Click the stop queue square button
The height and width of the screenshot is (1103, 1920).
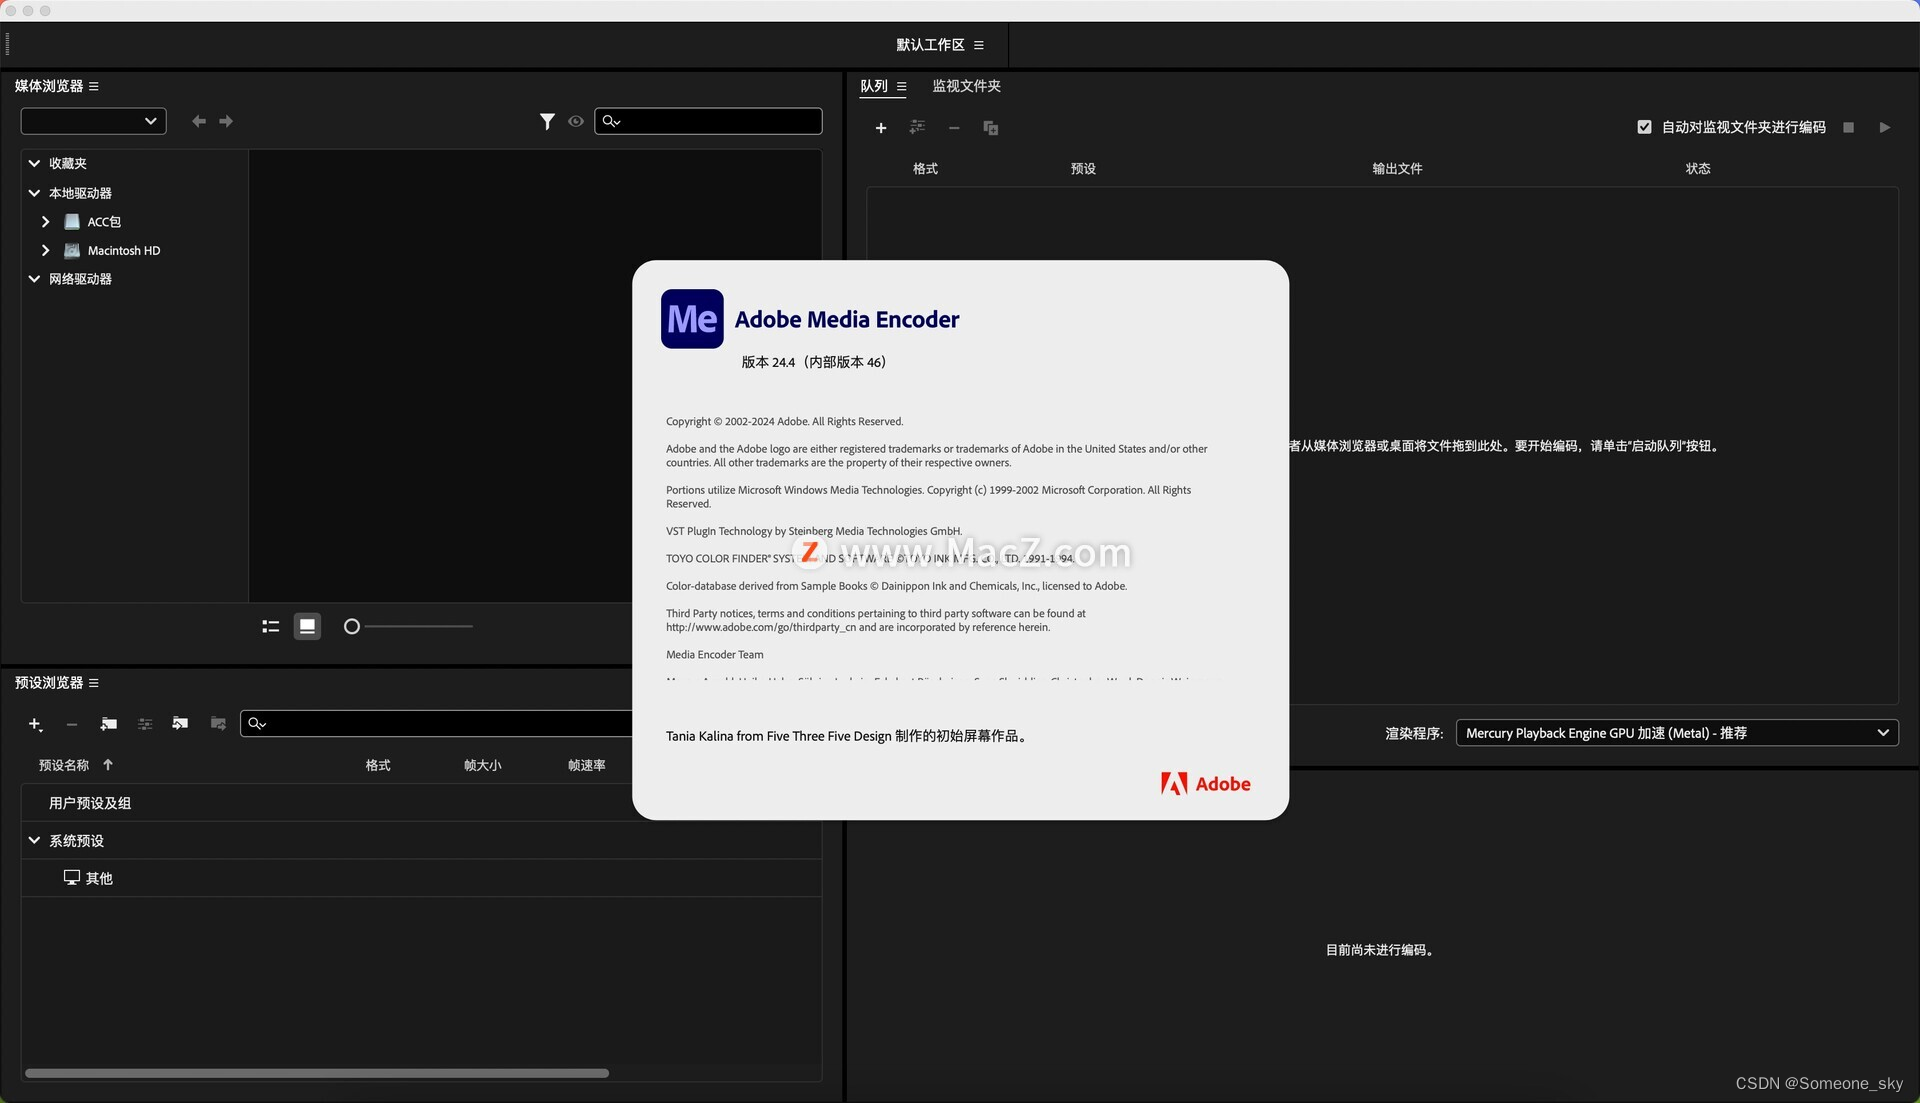[1848, 128]
